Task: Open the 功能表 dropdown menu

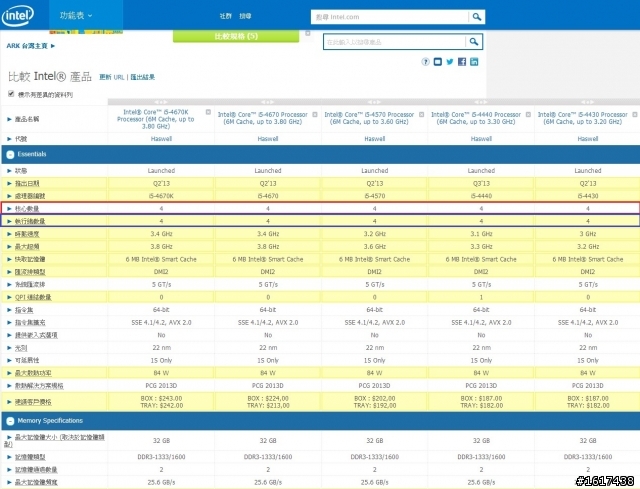Action: pos(76,16)
